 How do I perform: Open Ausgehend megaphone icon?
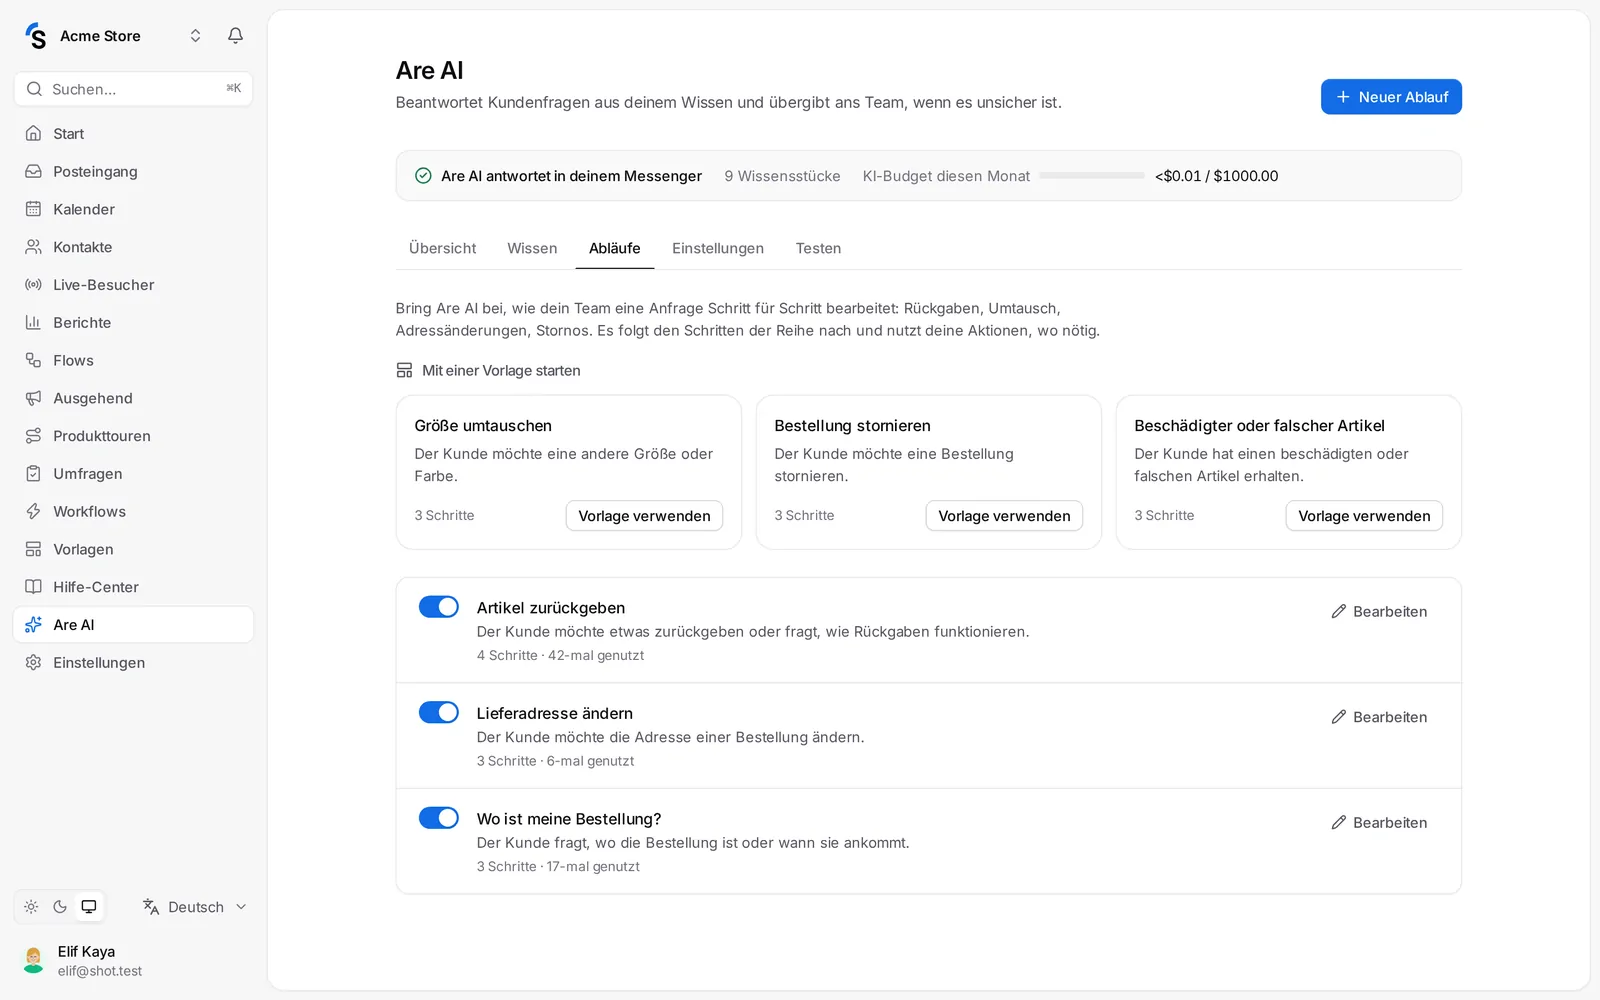click(33, 398)
